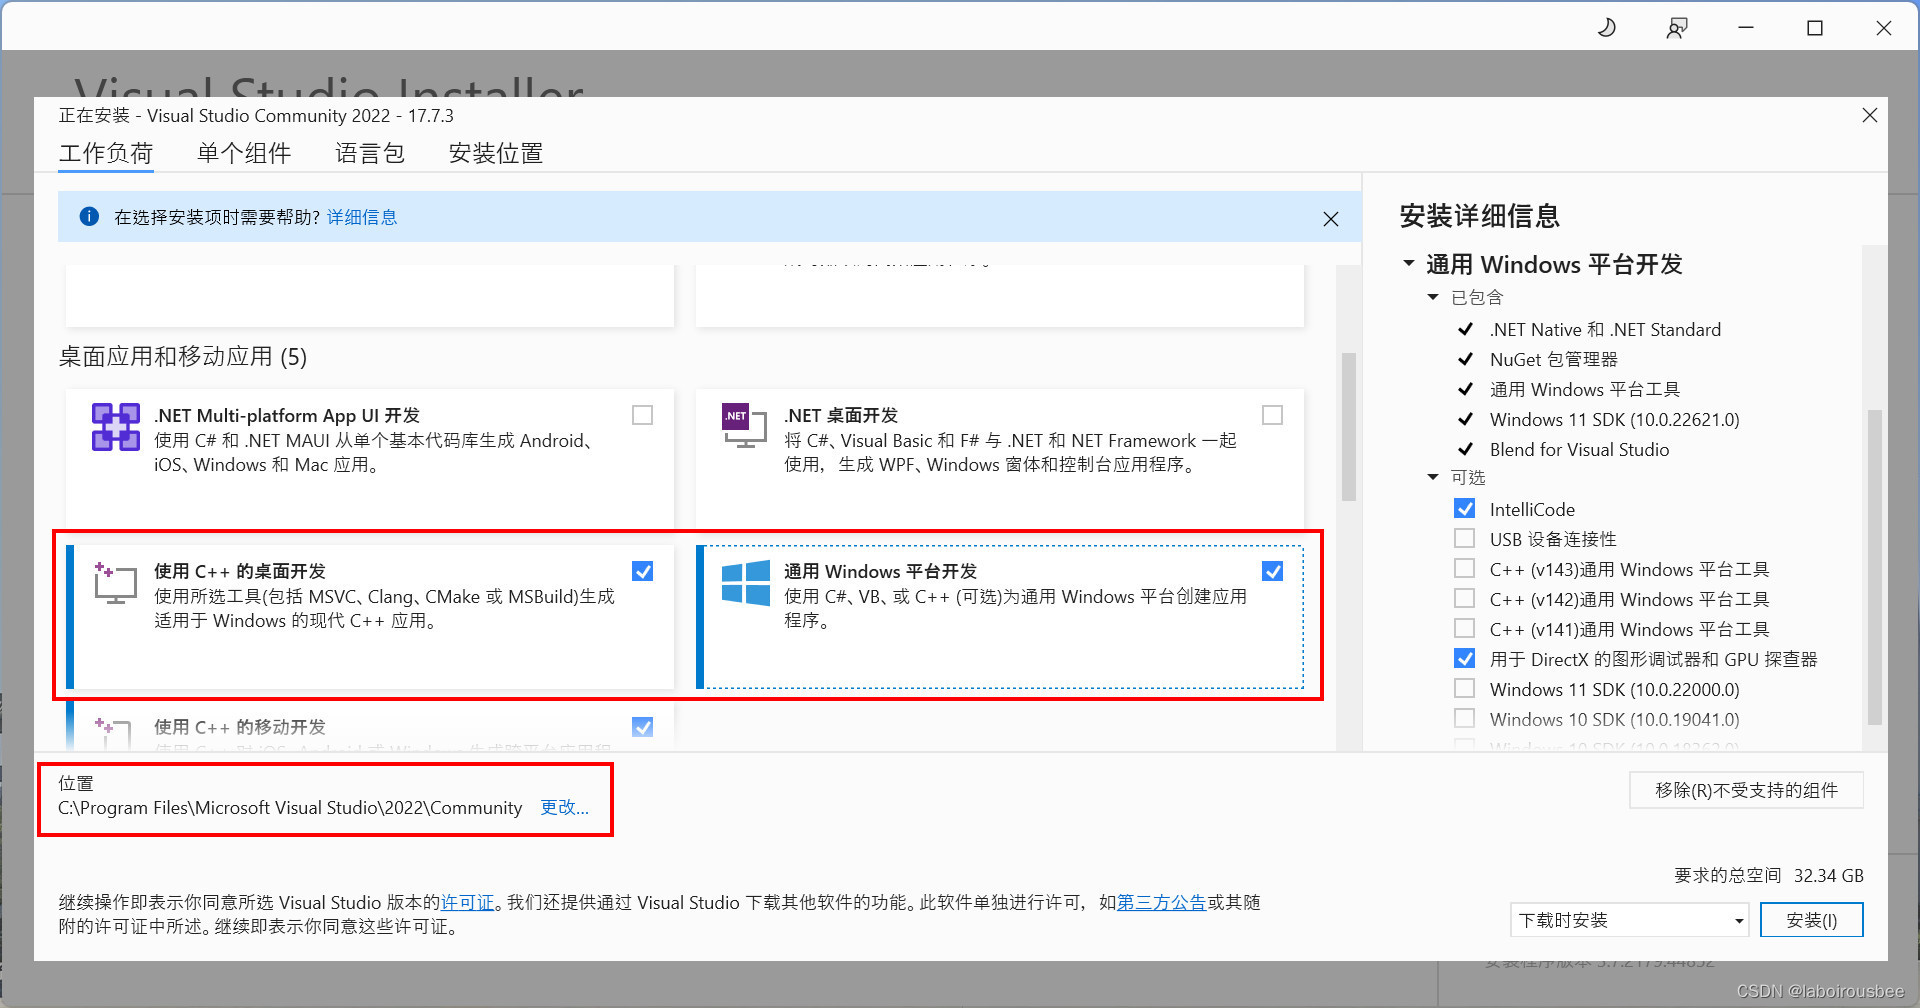The width and height of the screenshot is (1920, 1008).
Task: Select Blend for Visual Studio item
Action: (x=1579, y=449)
